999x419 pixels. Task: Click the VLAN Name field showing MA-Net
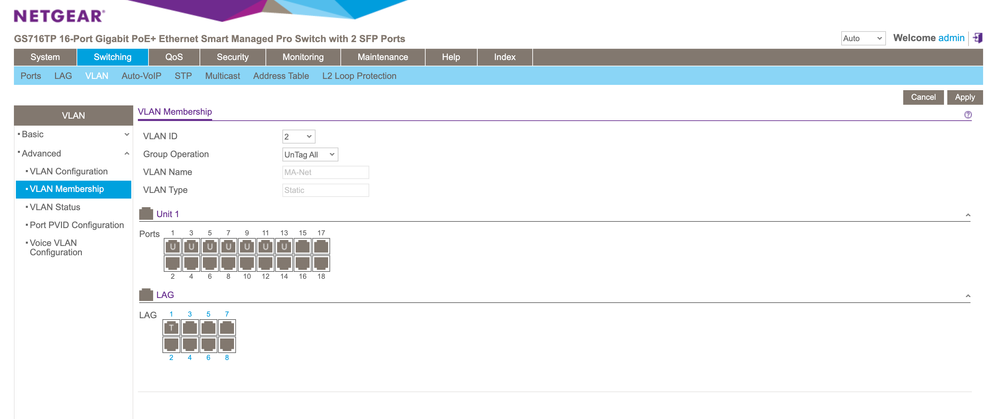[x=326, y=173]
